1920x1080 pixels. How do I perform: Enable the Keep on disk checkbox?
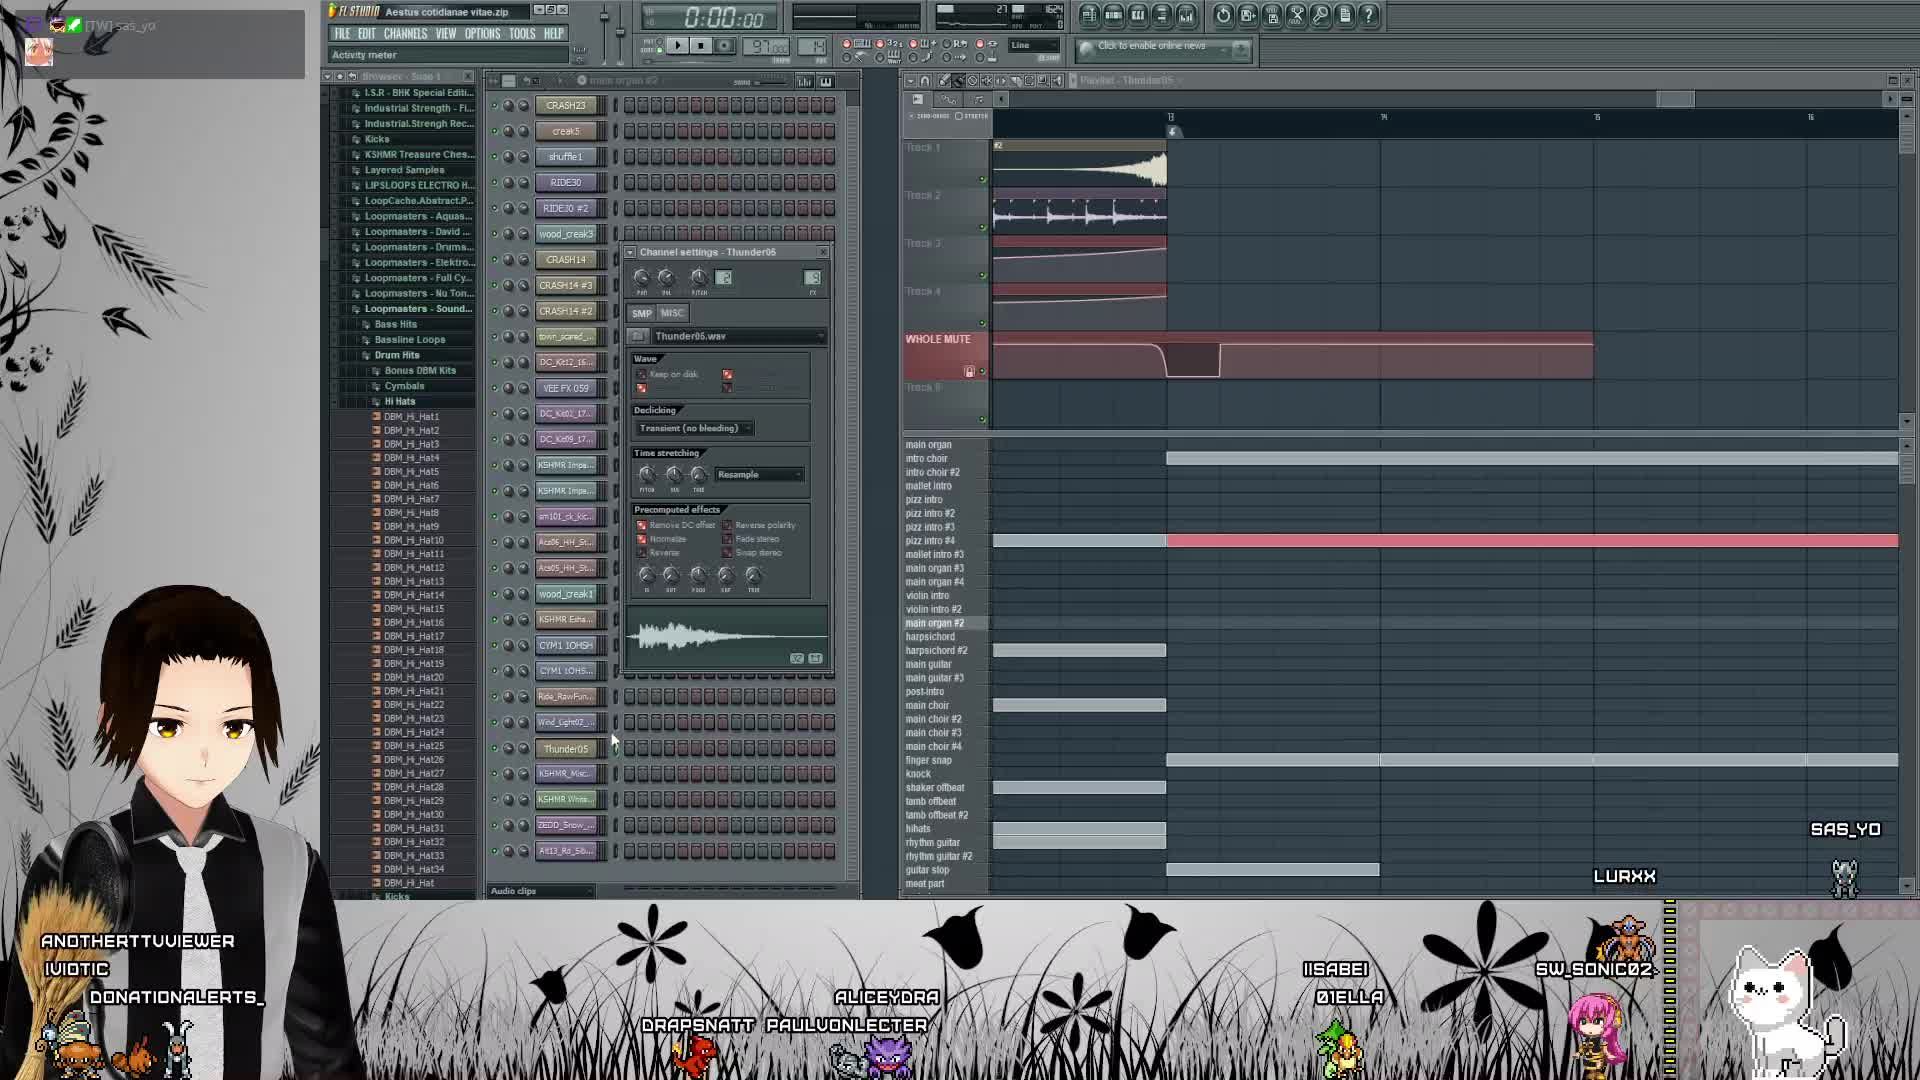(641, 373)
